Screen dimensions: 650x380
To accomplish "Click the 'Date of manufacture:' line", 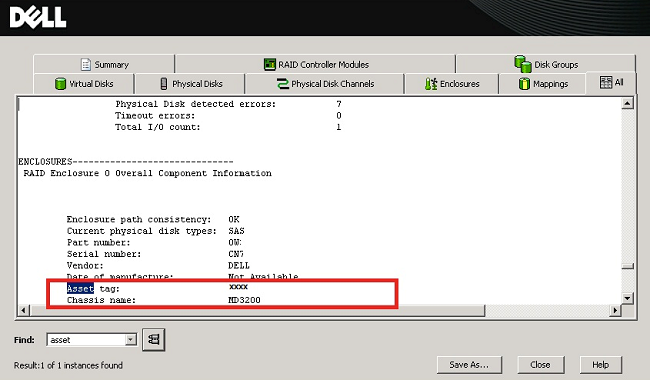I will [x=182, y=276].
